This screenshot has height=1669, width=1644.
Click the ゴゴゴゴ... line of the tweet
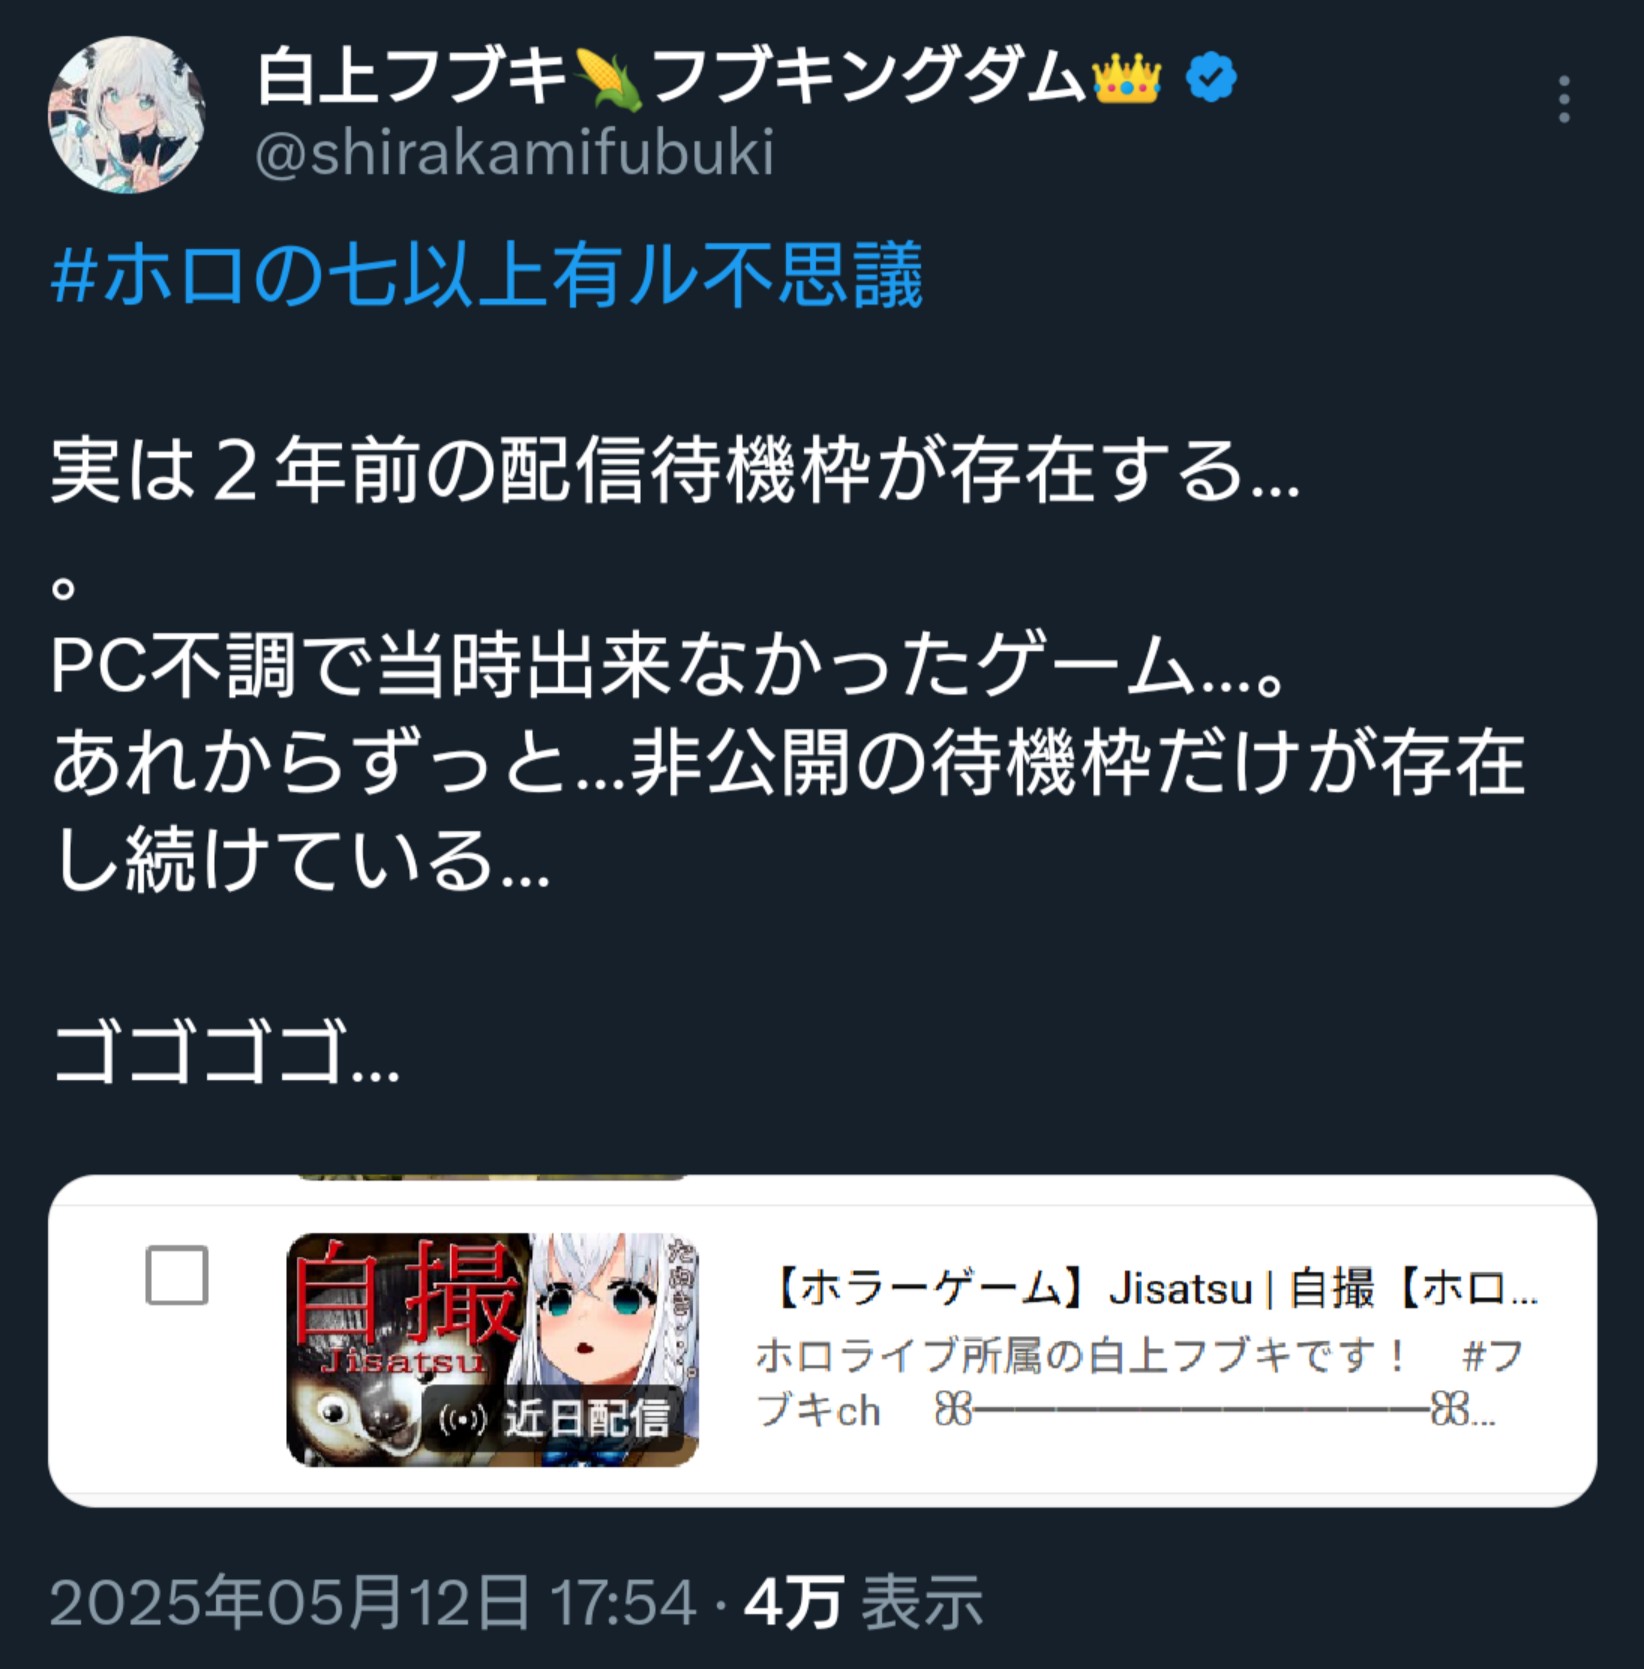[x=226, y=1053]
